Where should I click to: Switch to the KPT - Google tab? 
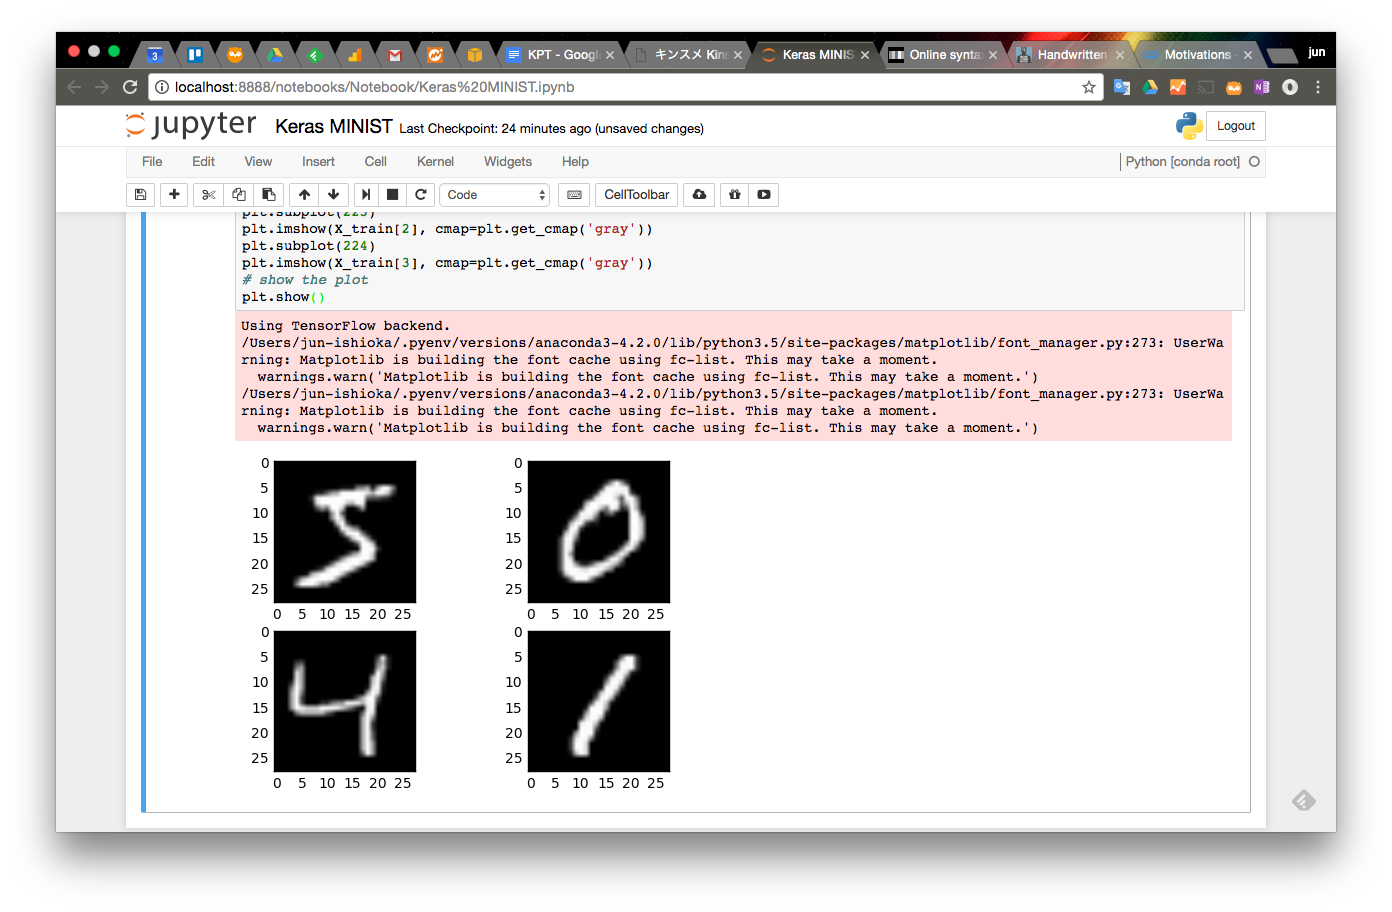[x=560, y=55]
